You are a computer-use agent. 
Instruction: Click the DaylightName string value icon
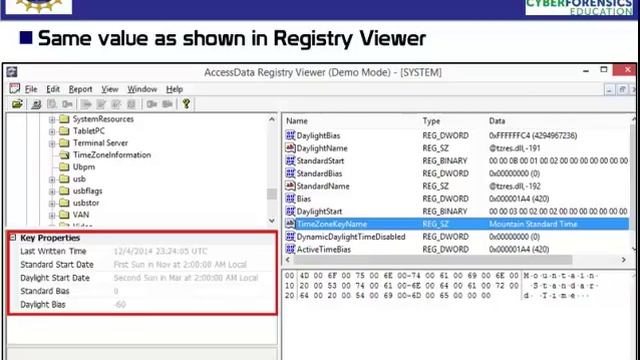290,148
